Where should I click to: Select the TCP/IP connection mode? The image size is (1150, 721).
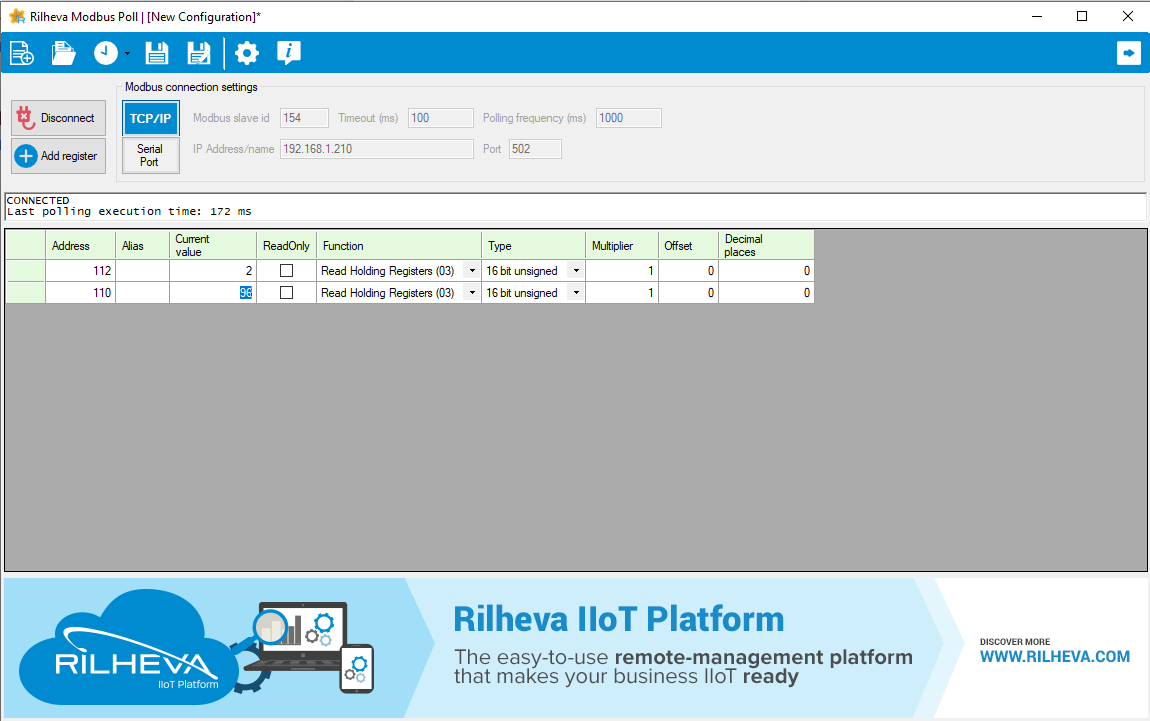(x=150, y=118)
